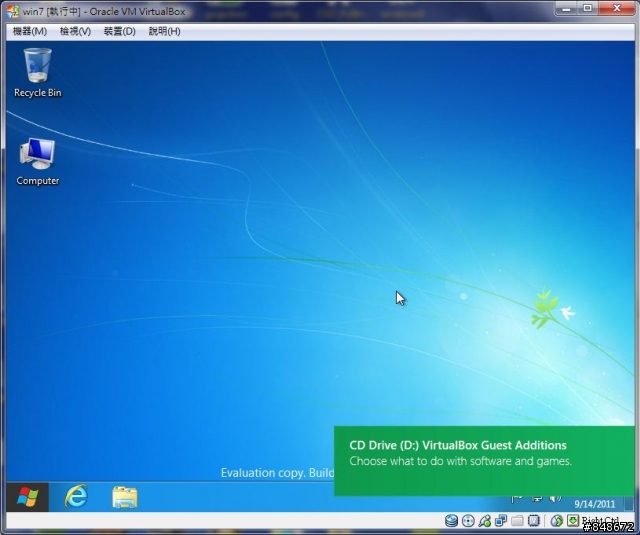640x535 pixels.
Task: Click the virtualization CPU status icon
Action: [533, 521]
